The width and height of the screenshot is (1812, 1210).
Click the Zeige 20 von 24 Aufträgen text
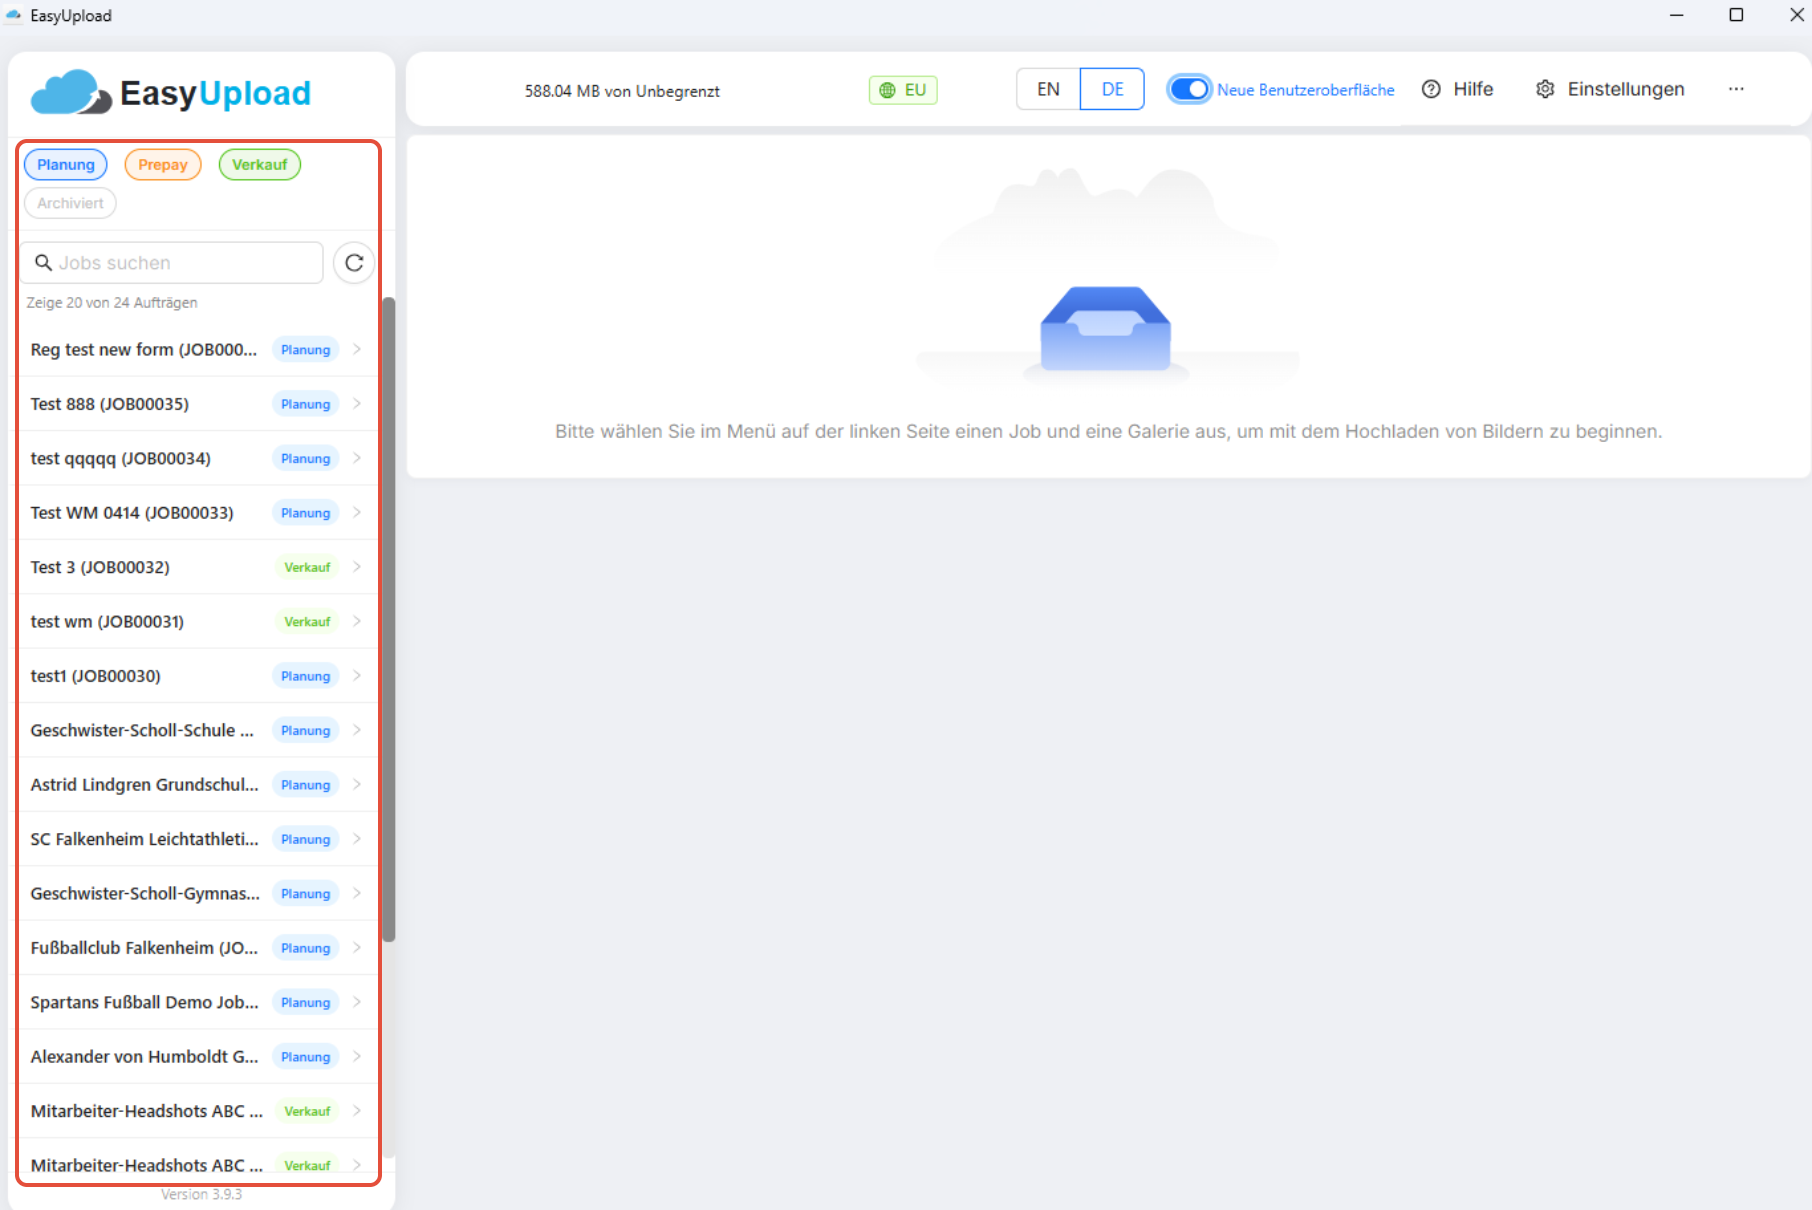pyautogui.click(x=112, y=302)
